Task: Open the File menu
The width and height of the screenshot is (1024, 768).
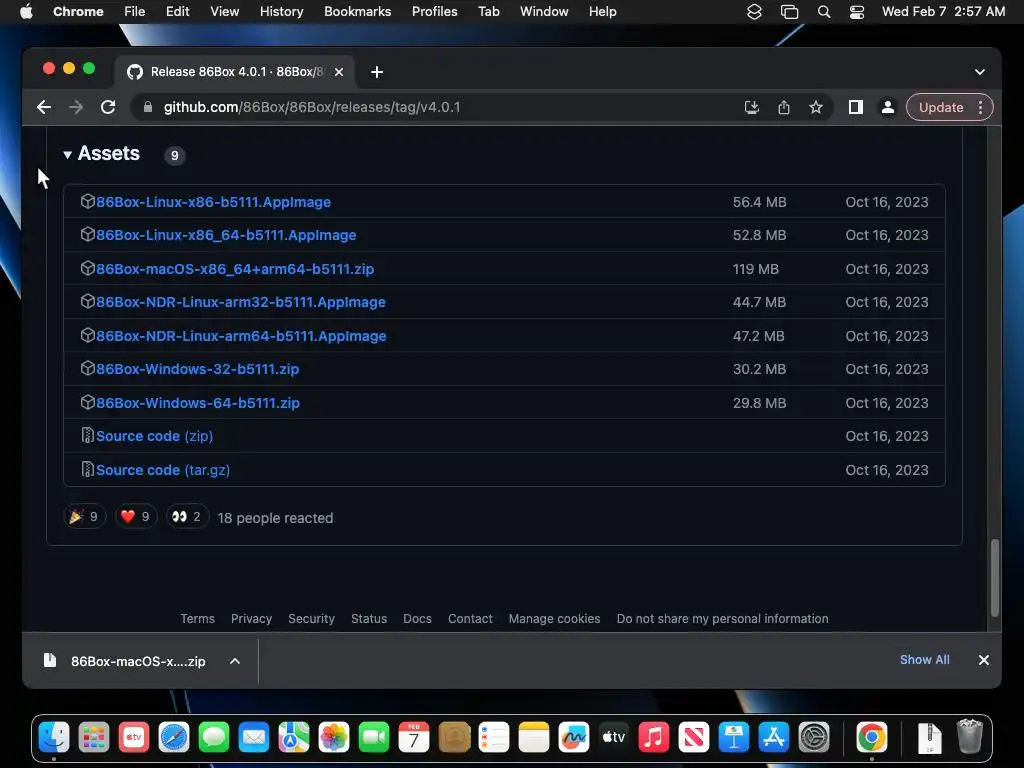Action: click(135, 12)
